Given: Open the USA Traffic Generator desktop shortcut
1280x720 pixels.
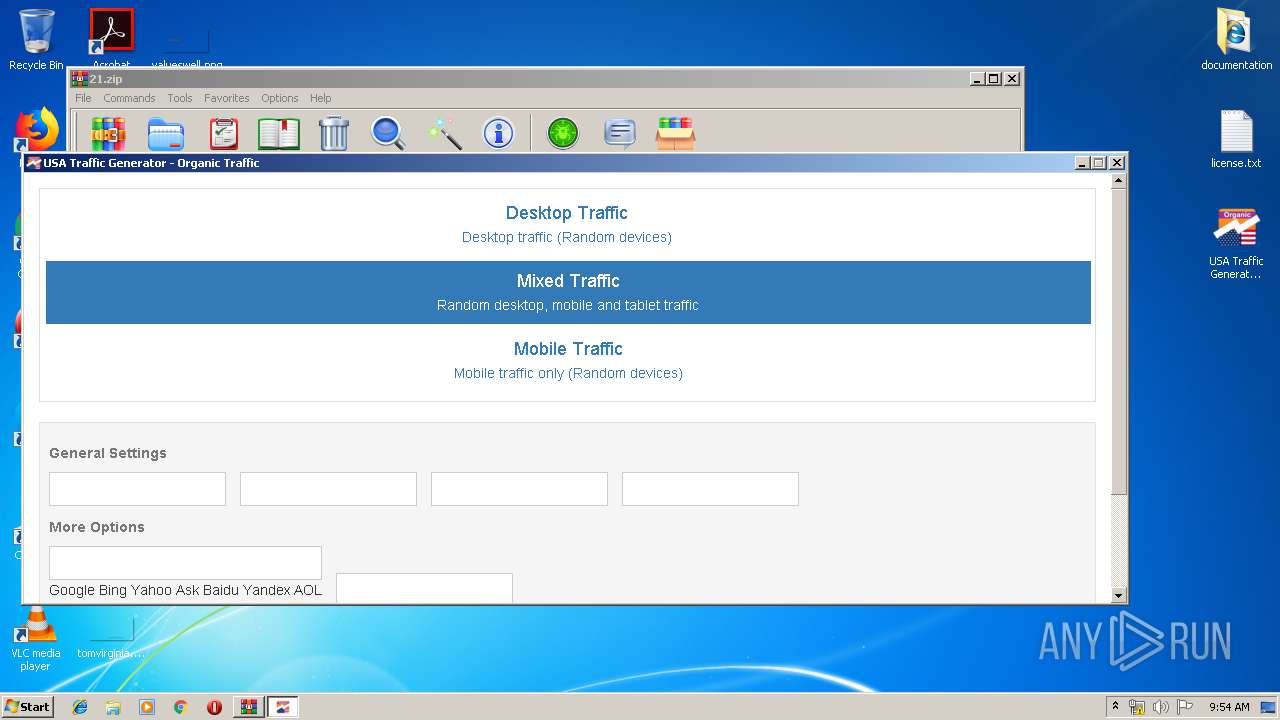Looking at the screenshot, I should pyautogui.click(x=1236, y=244).
